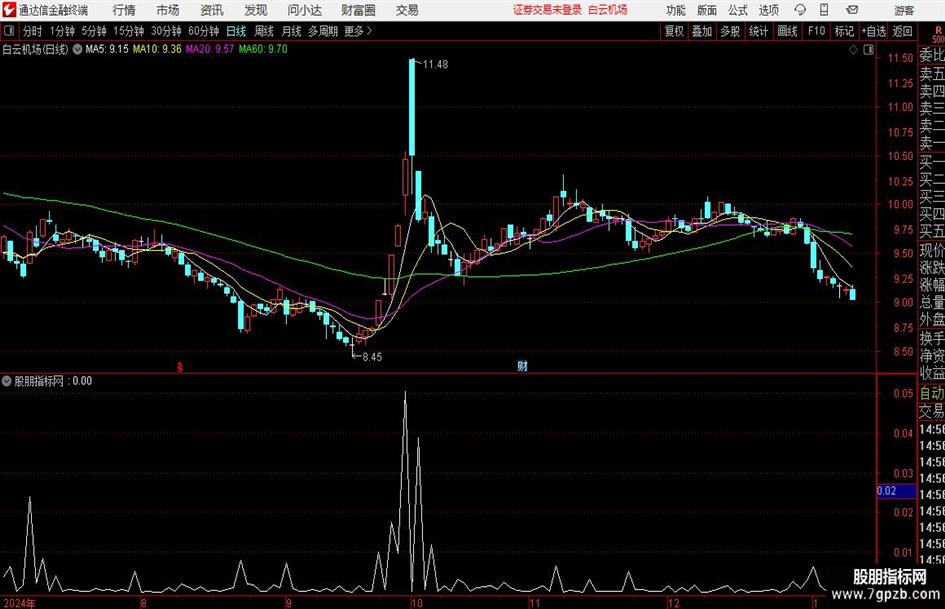Open the 交易 menu
Viewport: 945px width, 609px height.
[x=407, y=10]
